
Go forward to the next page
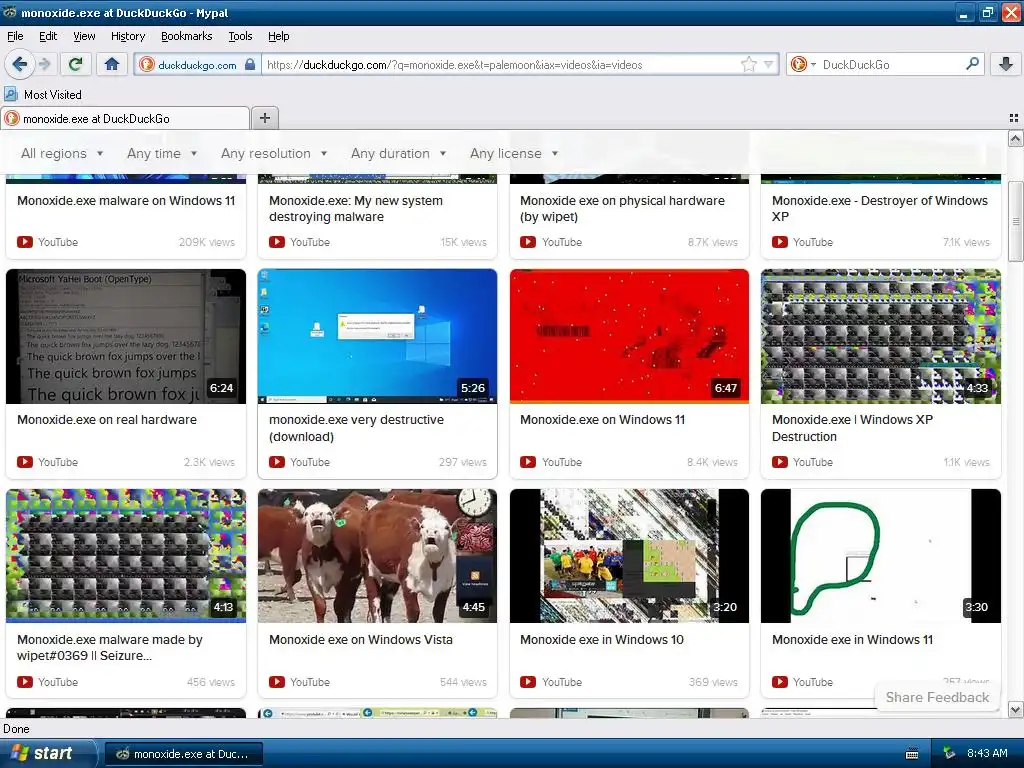44,64
